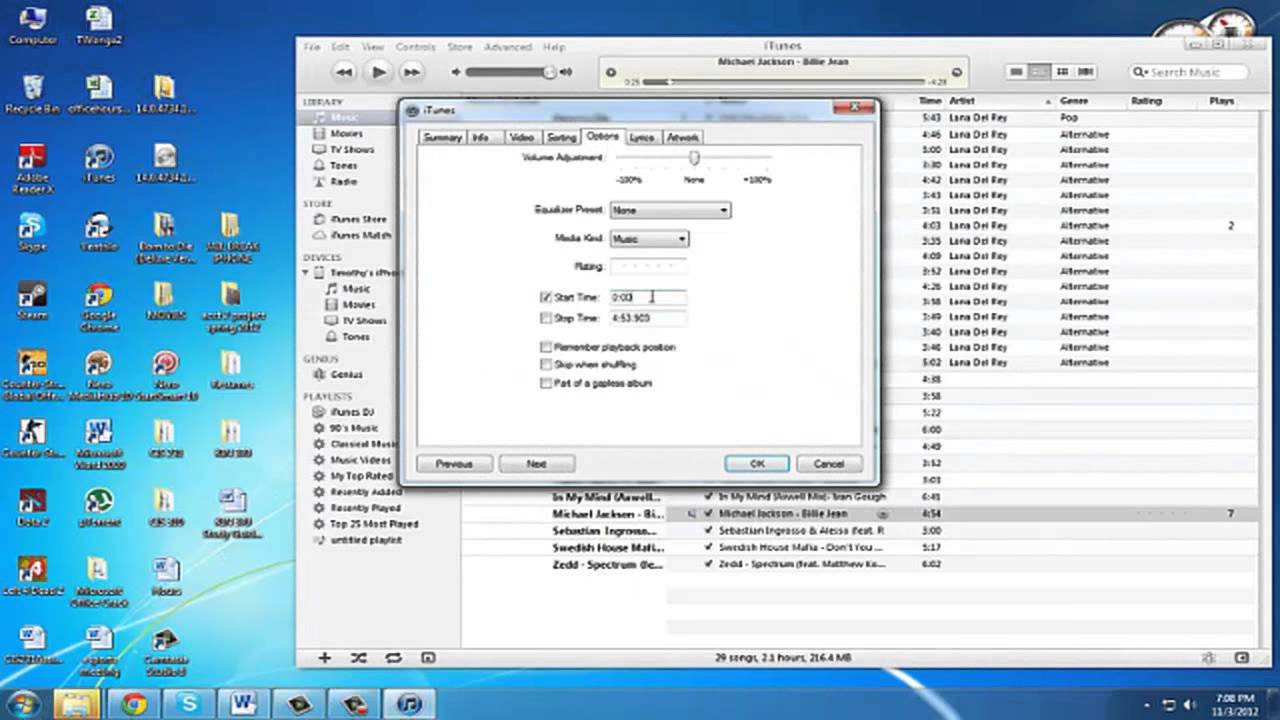This screenshot has width=1280, height=720.
Task: Click the Skype icon in the taskbar
Action: pos(188,704)
